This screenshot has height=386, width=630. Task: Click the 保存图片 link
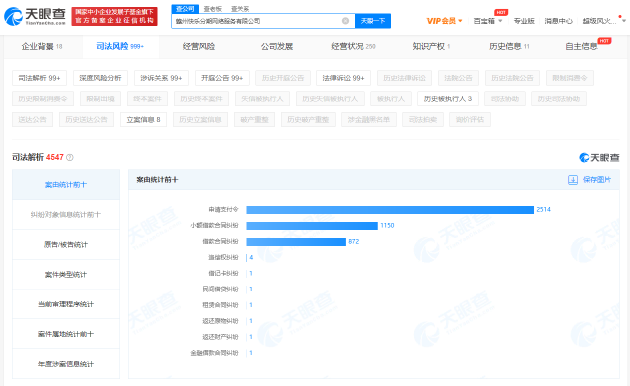tap(597, 180)
